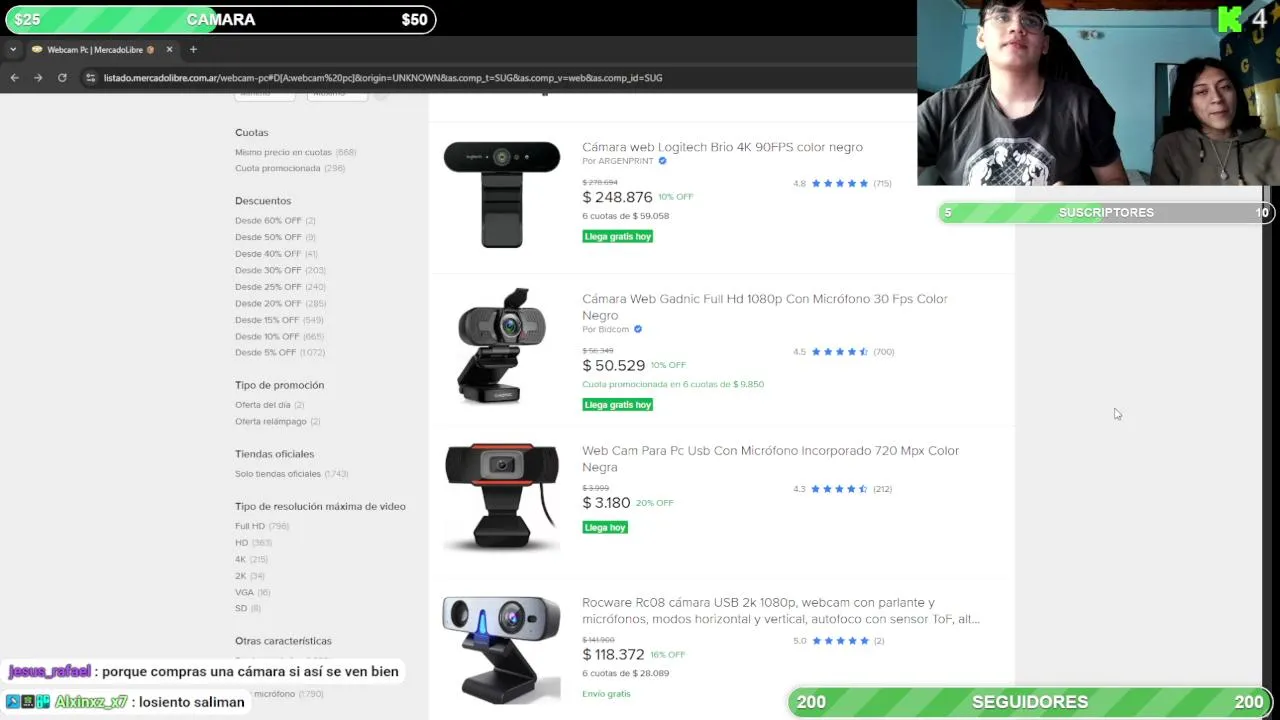Click the Envío gratis label on Rocware
The width and height of the screenshot is (1280, 720).
[606, 694]
